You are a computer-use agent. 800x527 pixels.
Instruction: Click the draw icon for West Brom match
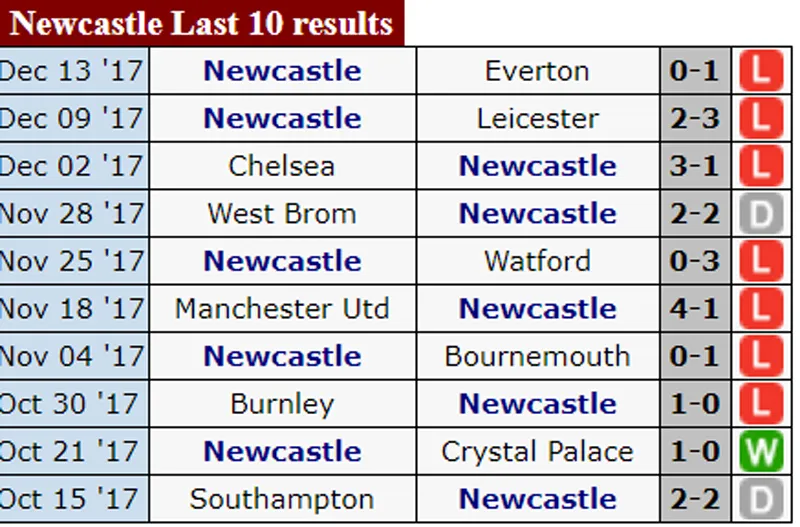pyautogui.click(x=760, y=214)
